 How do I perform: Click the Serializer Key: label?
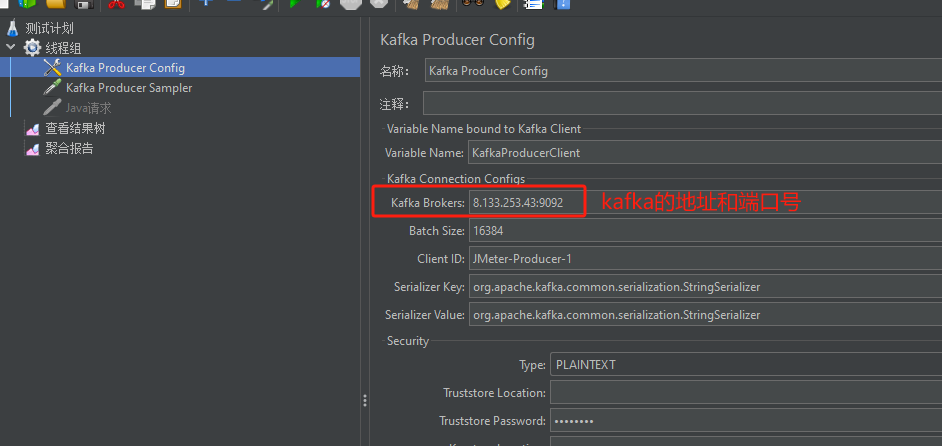[430, 287]
